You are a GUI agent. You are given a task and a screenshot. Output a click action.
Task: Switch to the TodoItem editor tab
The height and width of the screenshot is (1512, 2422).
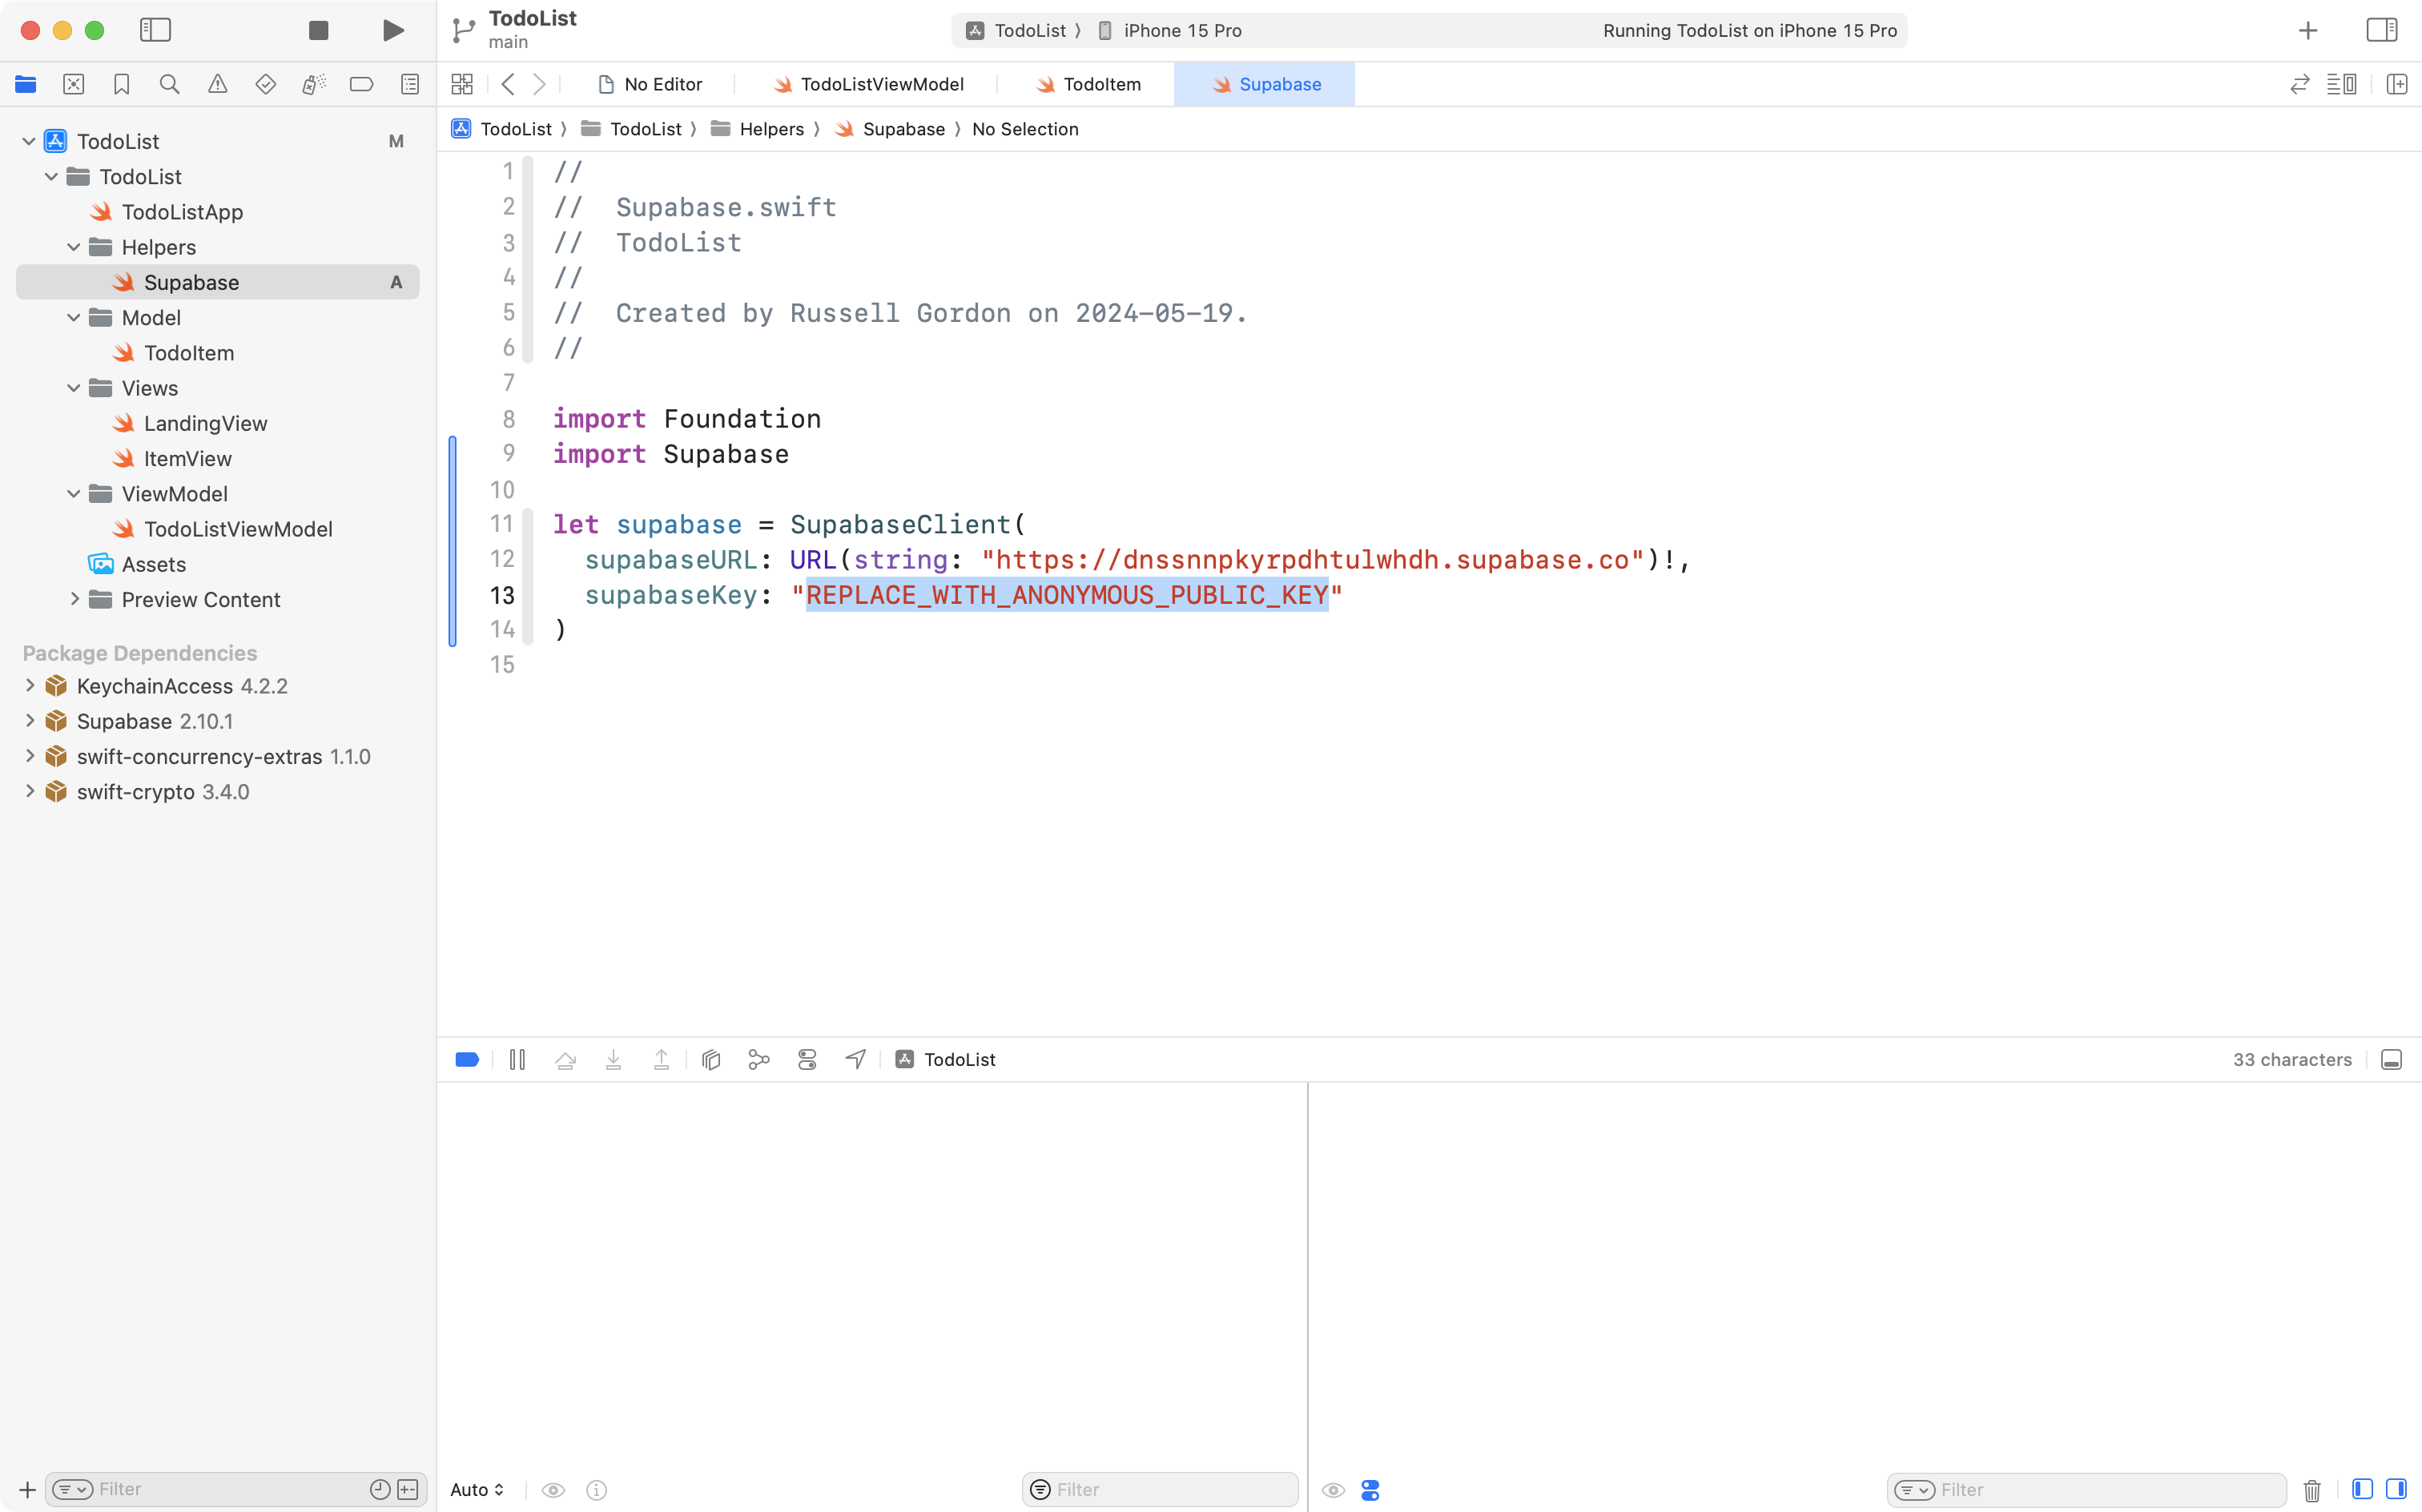[x=1089, y=84]
